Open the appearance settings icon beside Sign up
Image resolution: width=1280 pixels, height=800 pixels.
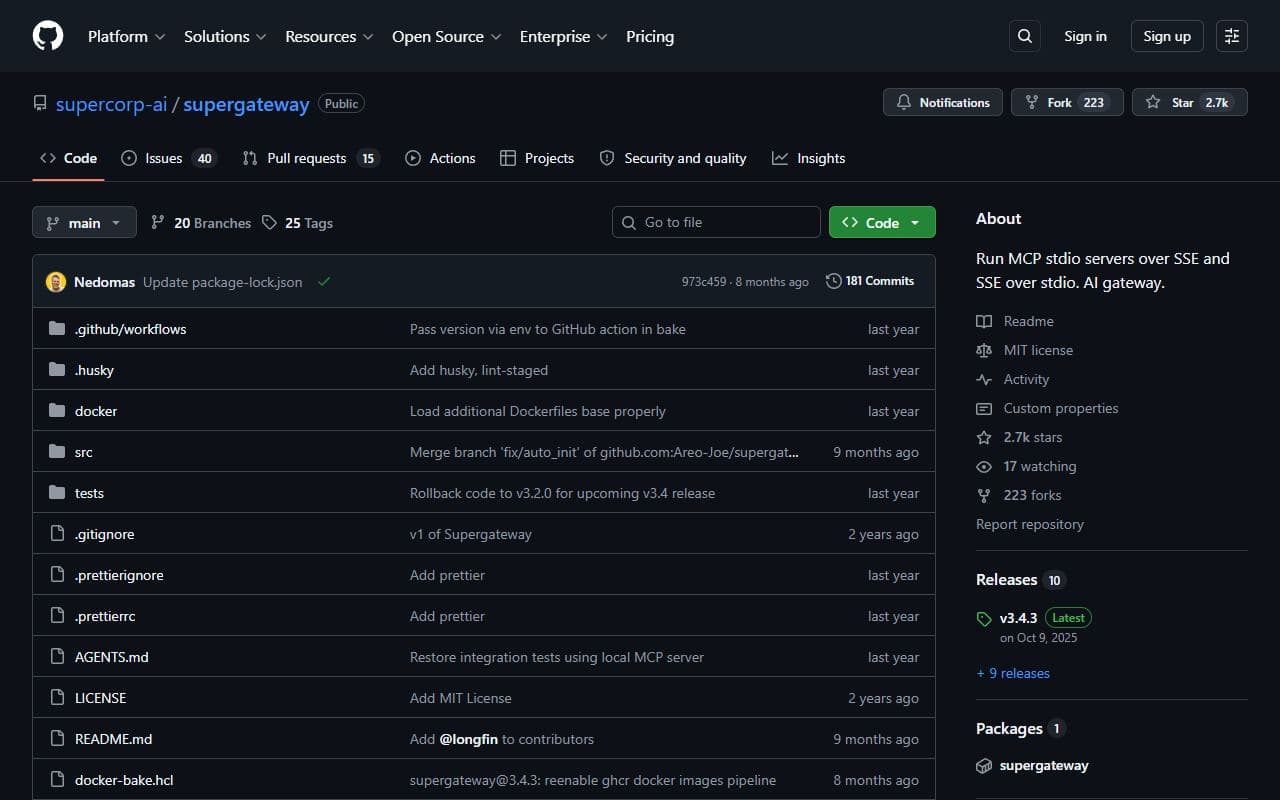click(x=1232, y=36)
